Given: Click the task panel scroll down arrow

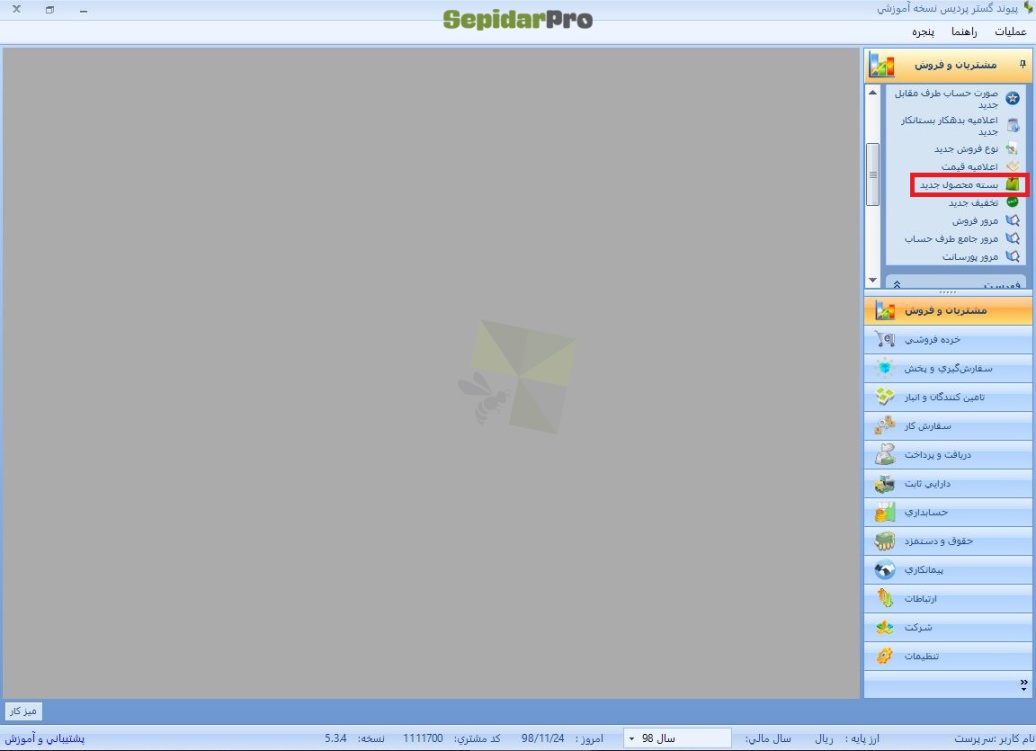Looking at the screenshot, I should point(873,280).
